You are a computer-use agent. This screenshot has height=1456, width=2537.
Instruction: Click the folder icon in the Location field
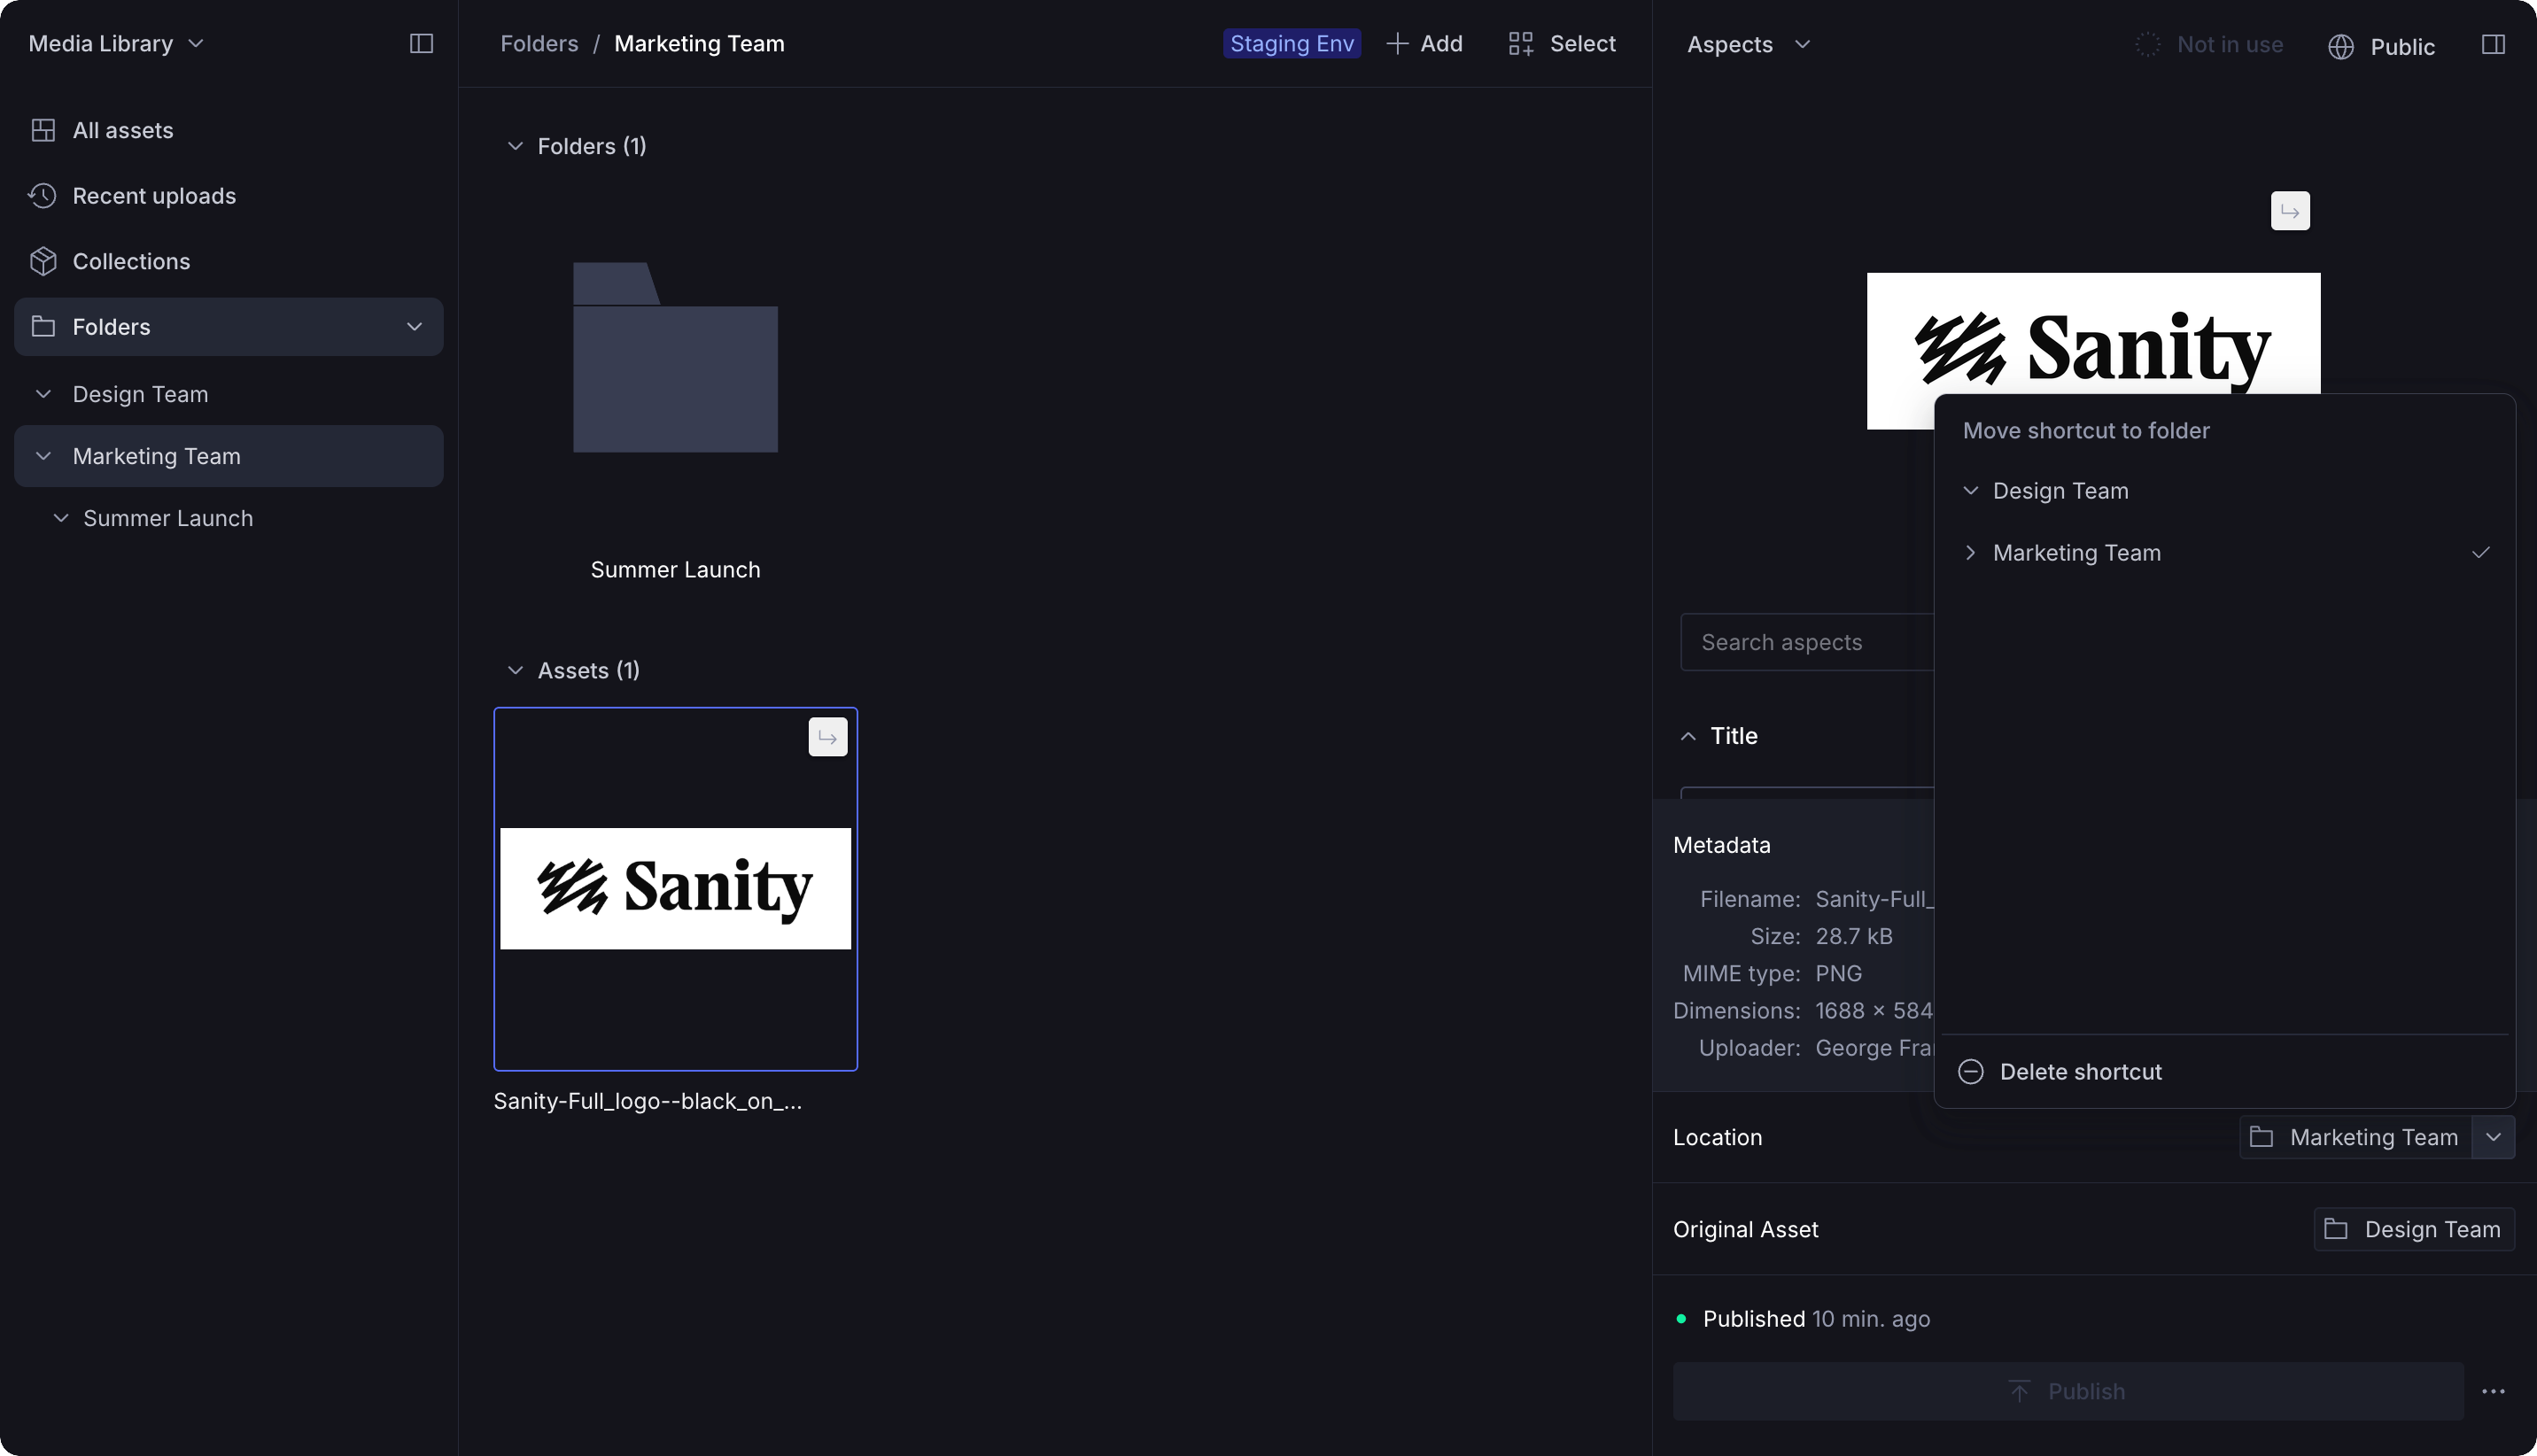coord(2262,1138)
